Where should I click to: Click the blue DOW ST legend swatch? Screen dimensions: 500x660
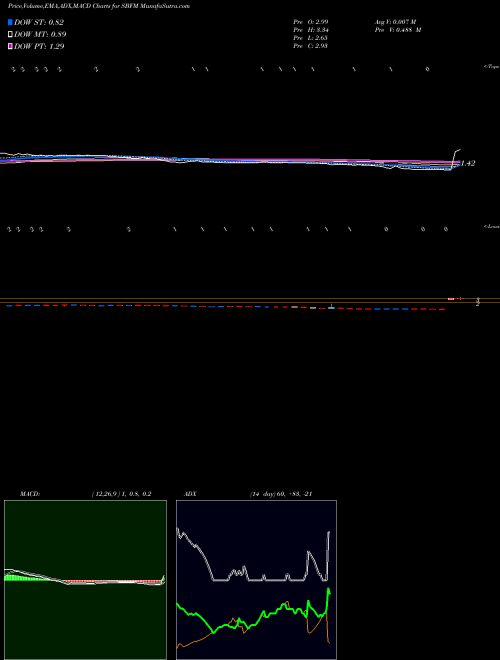pos(10,22)
